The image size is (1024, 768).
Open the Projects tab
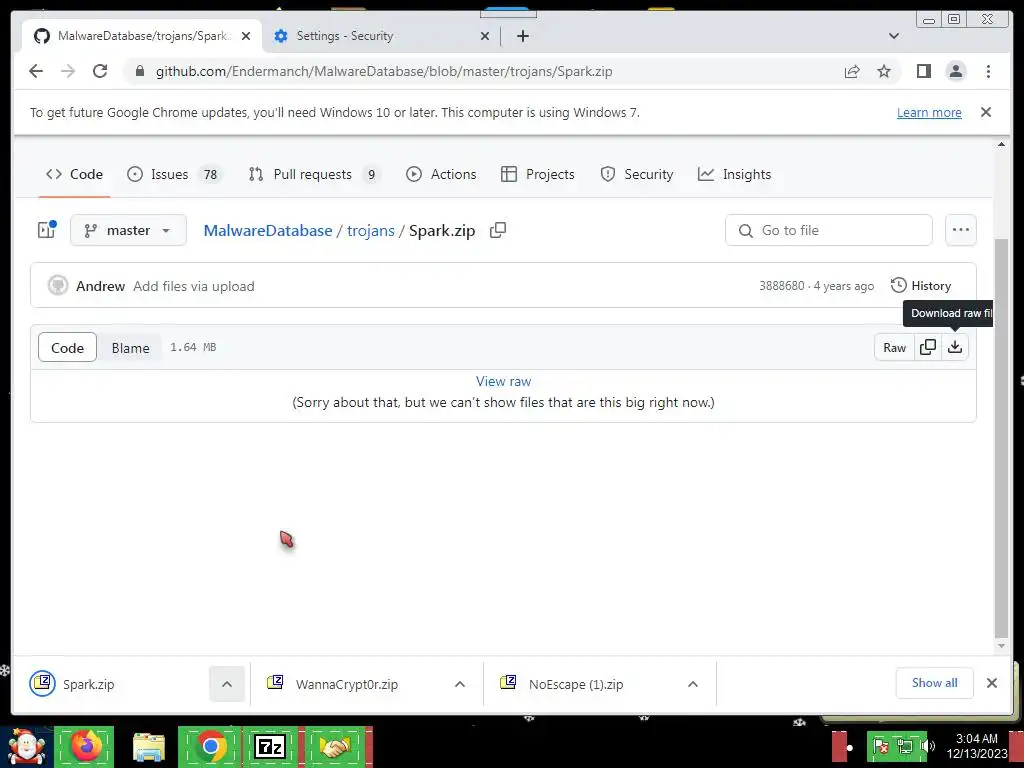tap(537, 174)
